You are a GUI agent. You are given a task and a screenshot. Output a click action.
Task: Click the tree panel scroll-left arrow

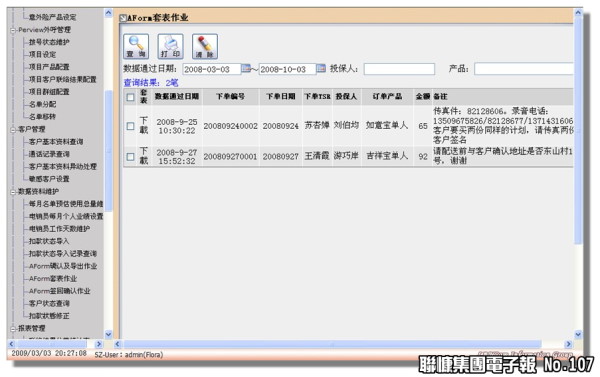pyautogui.click(x=11, y=344)
